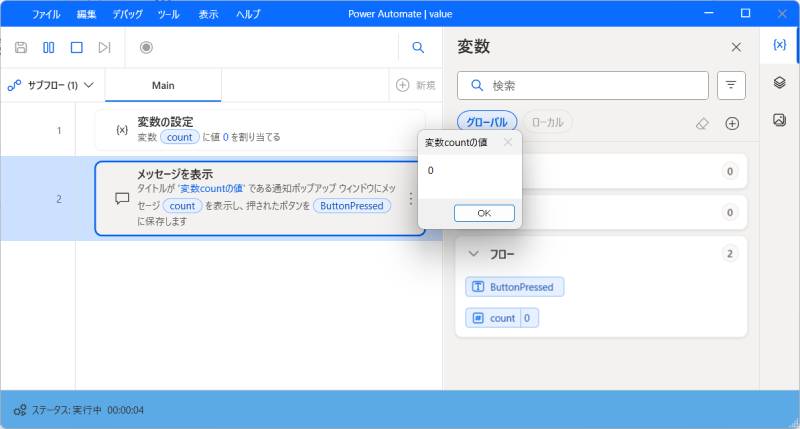Click the value 0 in step 1
Screen dimensions: 800x429
tap(226, 137)
